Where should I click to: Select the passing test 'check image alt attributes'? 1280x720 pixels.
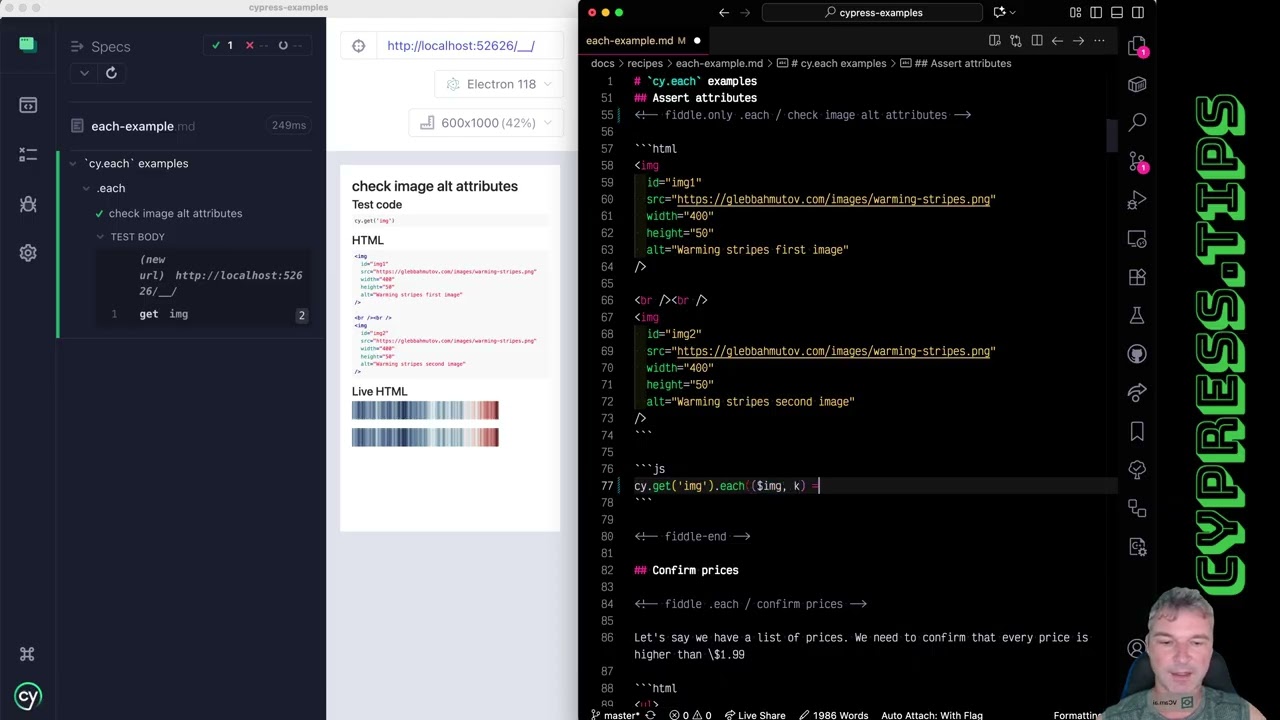pyautogui.click(x=175, y=213)
